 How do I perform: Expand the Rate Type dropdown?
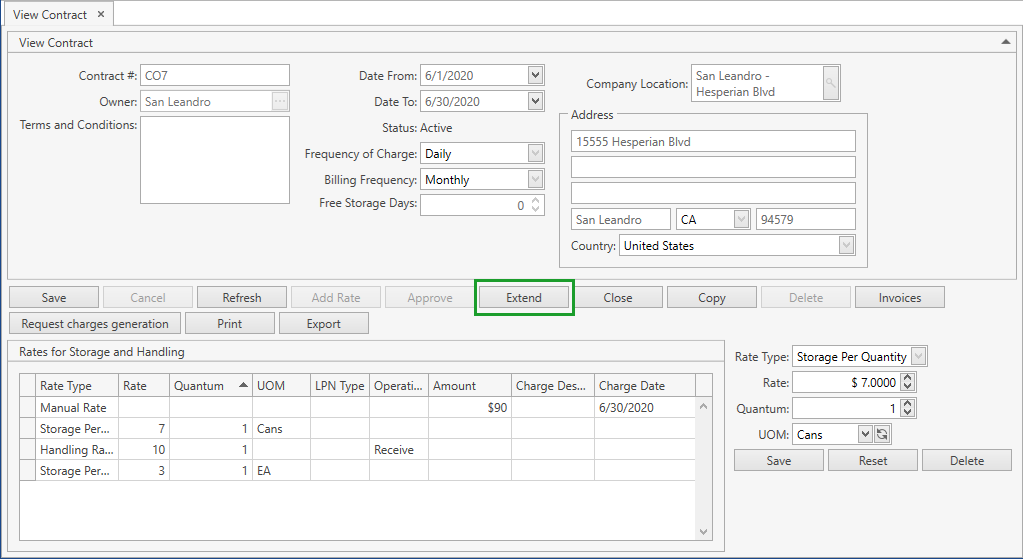coord(918,356)
